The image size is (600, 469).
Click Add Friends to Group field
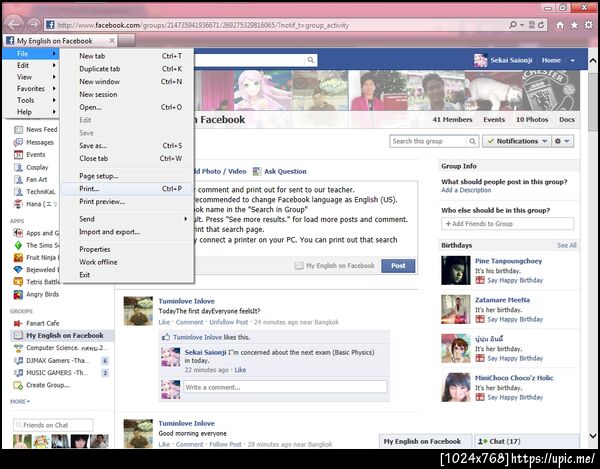point(507,224)
